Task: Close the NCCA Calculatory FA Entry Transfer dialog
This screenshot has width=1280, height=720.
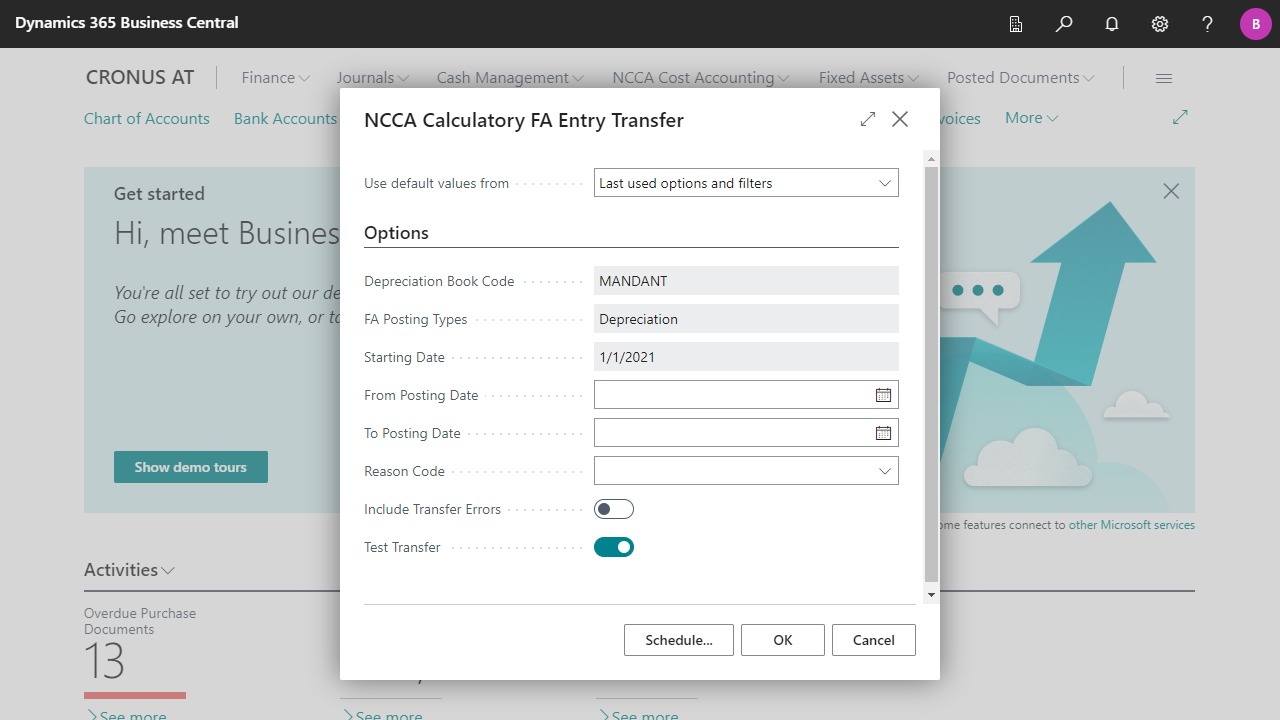Action: tap(900, 119)
